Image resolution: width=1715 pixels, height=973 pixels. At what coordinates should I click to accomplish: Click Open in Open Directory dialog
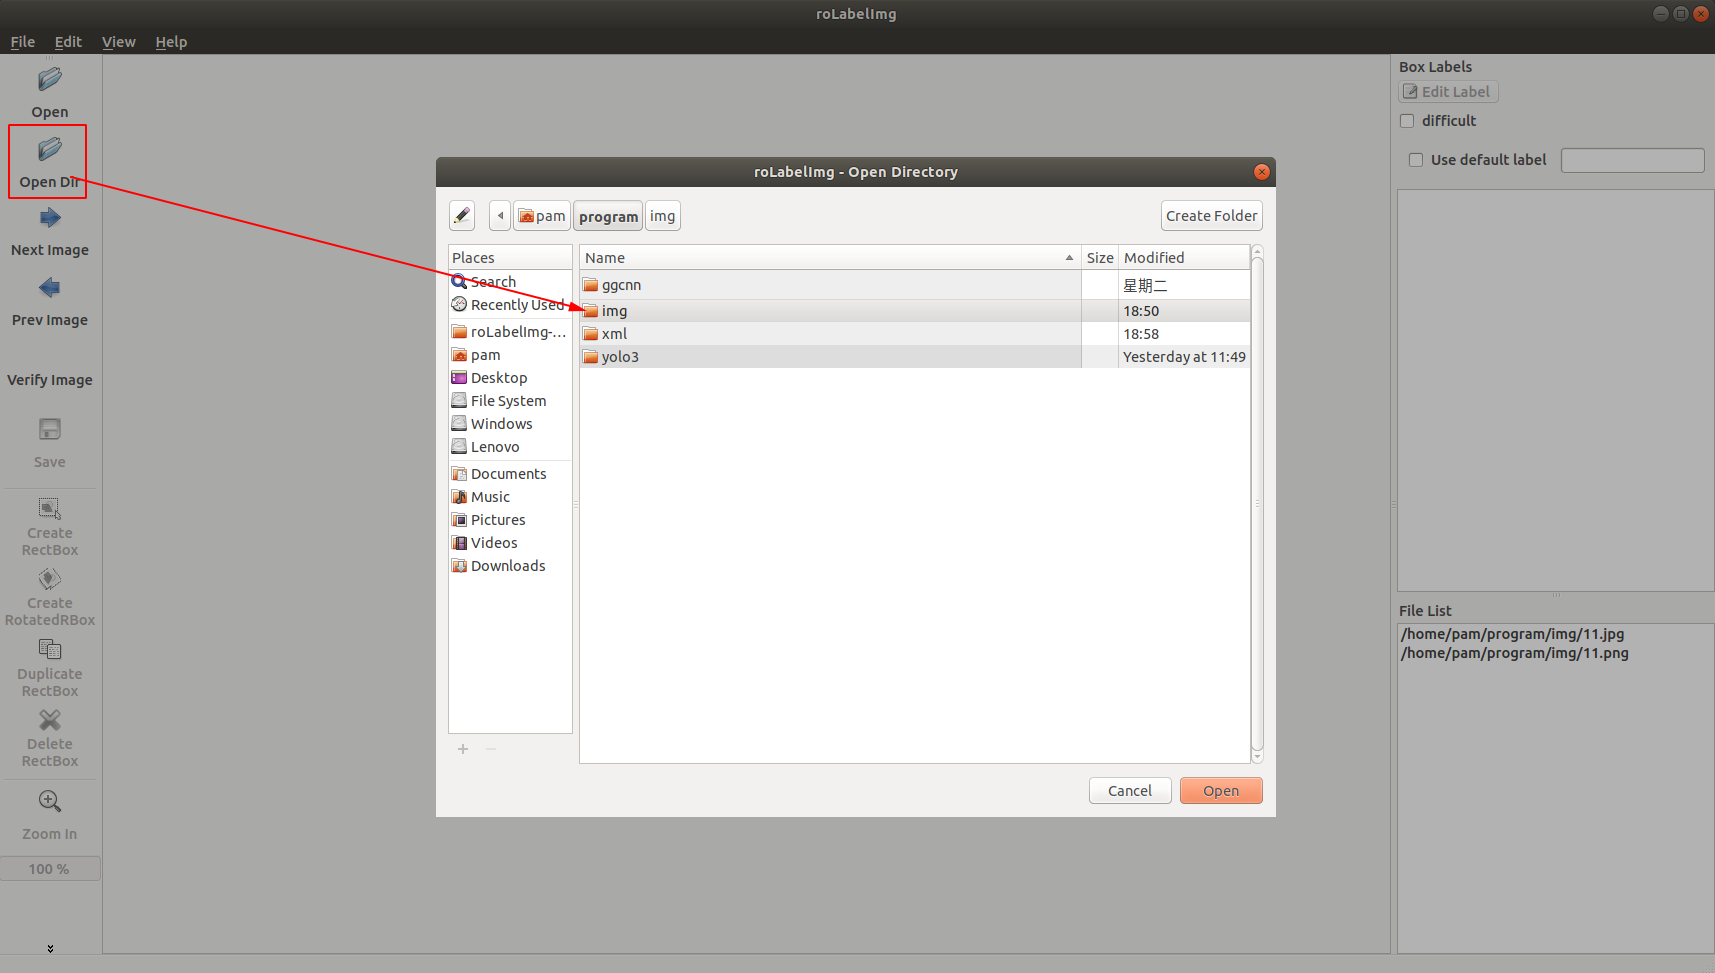1221,791
